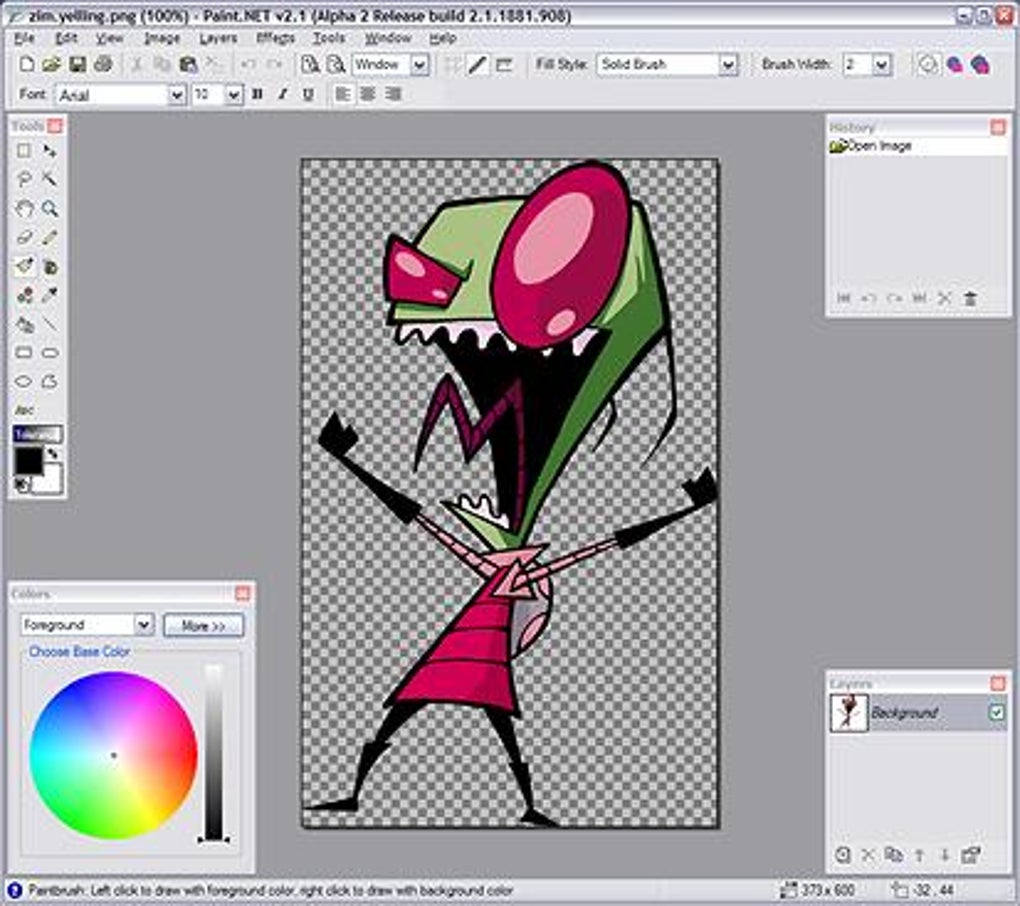1020x906 pixels.
Task: Open the Foreground color selector dropdown
Action: (x=143, y=625)
